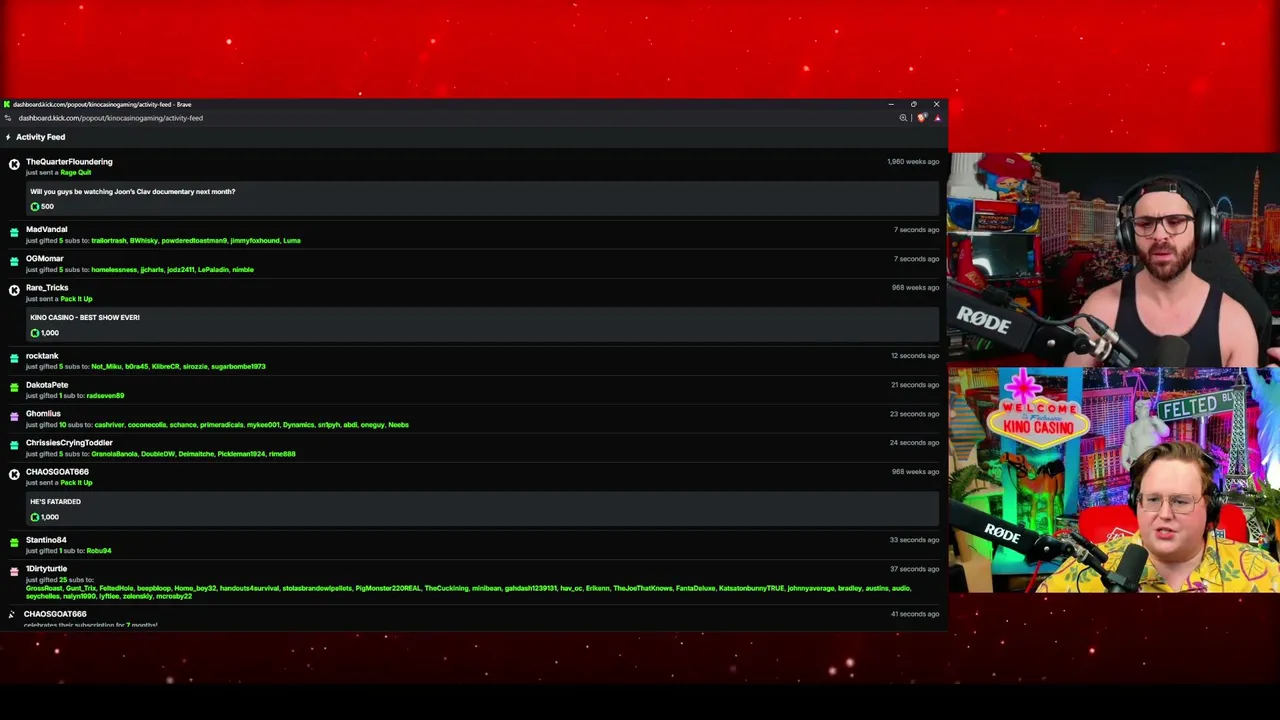Click the gift icon beside DakotaPete
1280x720 pixels.
tap(14, 387)
